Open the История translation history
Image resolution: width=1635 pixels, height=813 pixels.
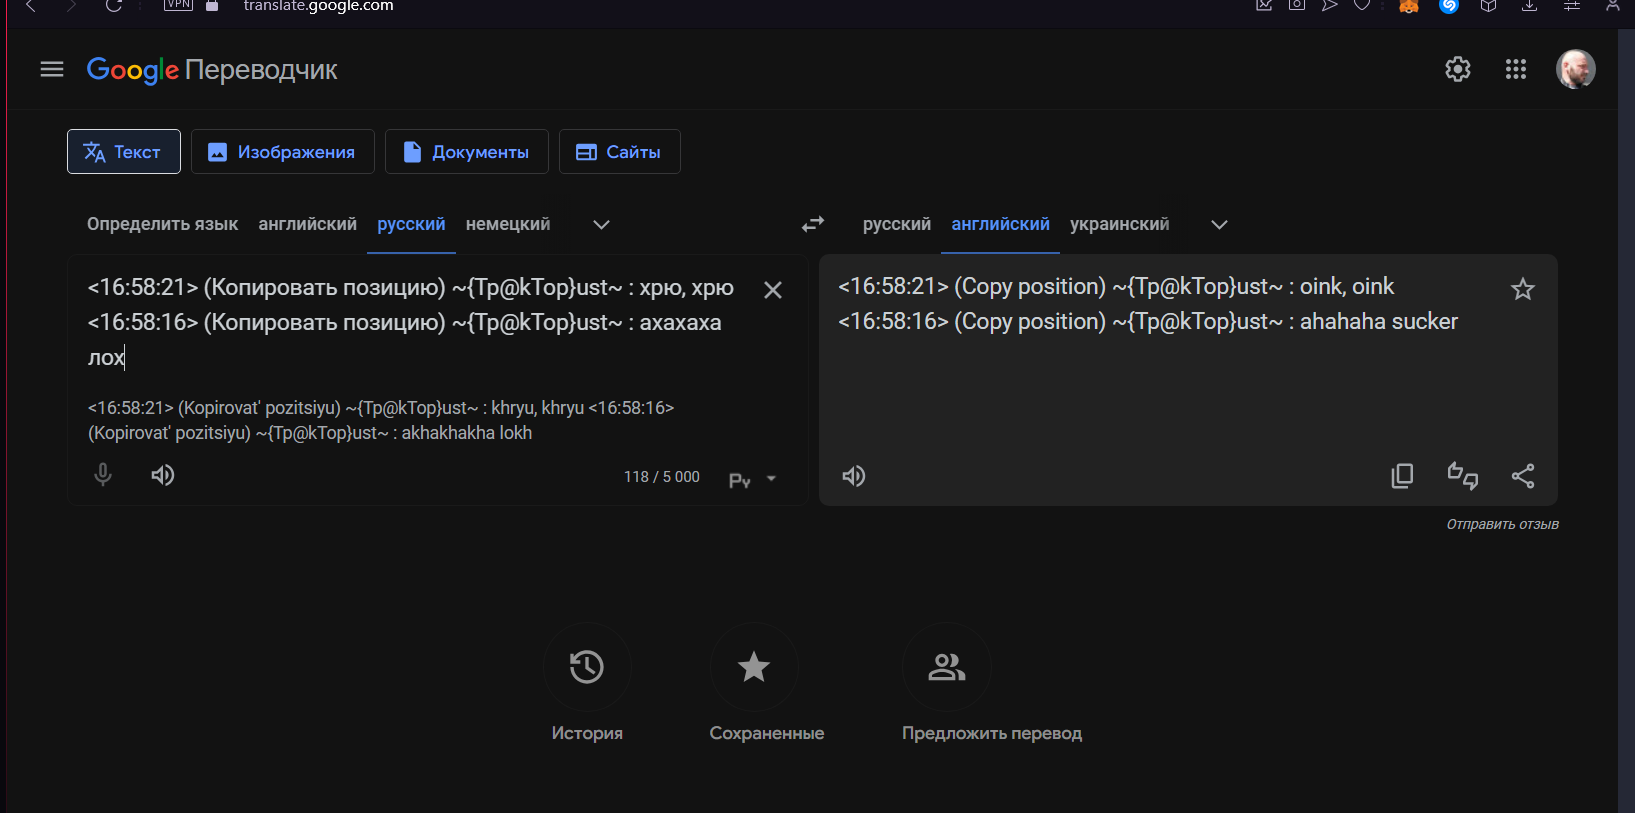[x=587, y=667]
